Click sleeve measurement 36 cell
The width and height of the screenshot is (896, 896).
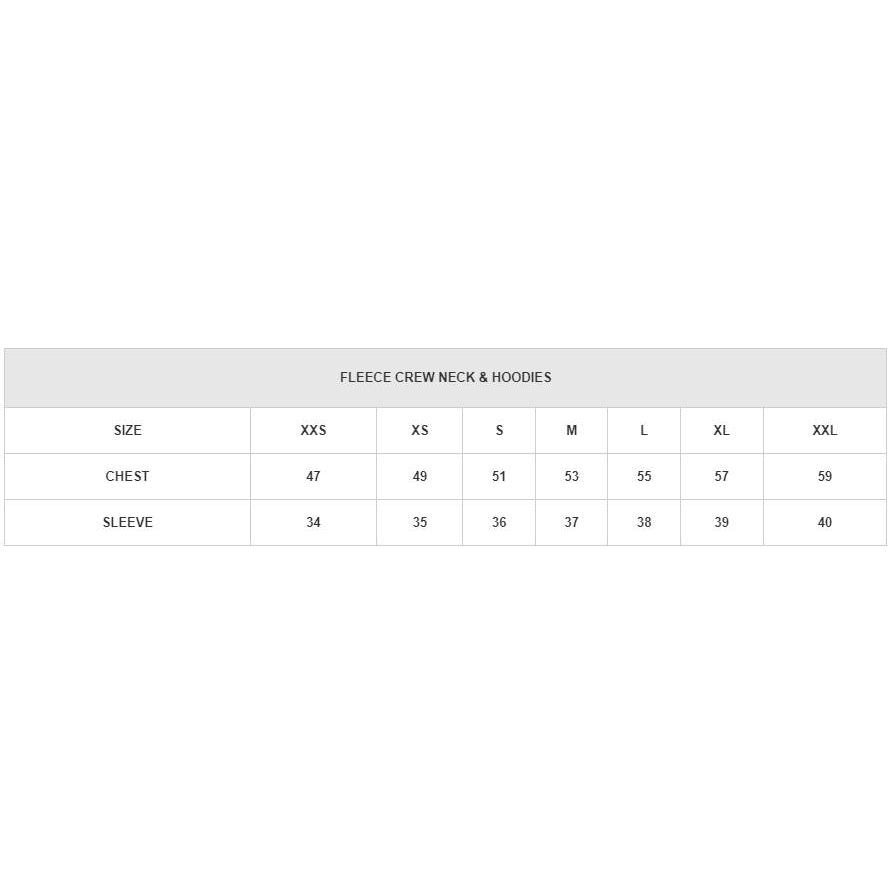(x=499, y=523)
